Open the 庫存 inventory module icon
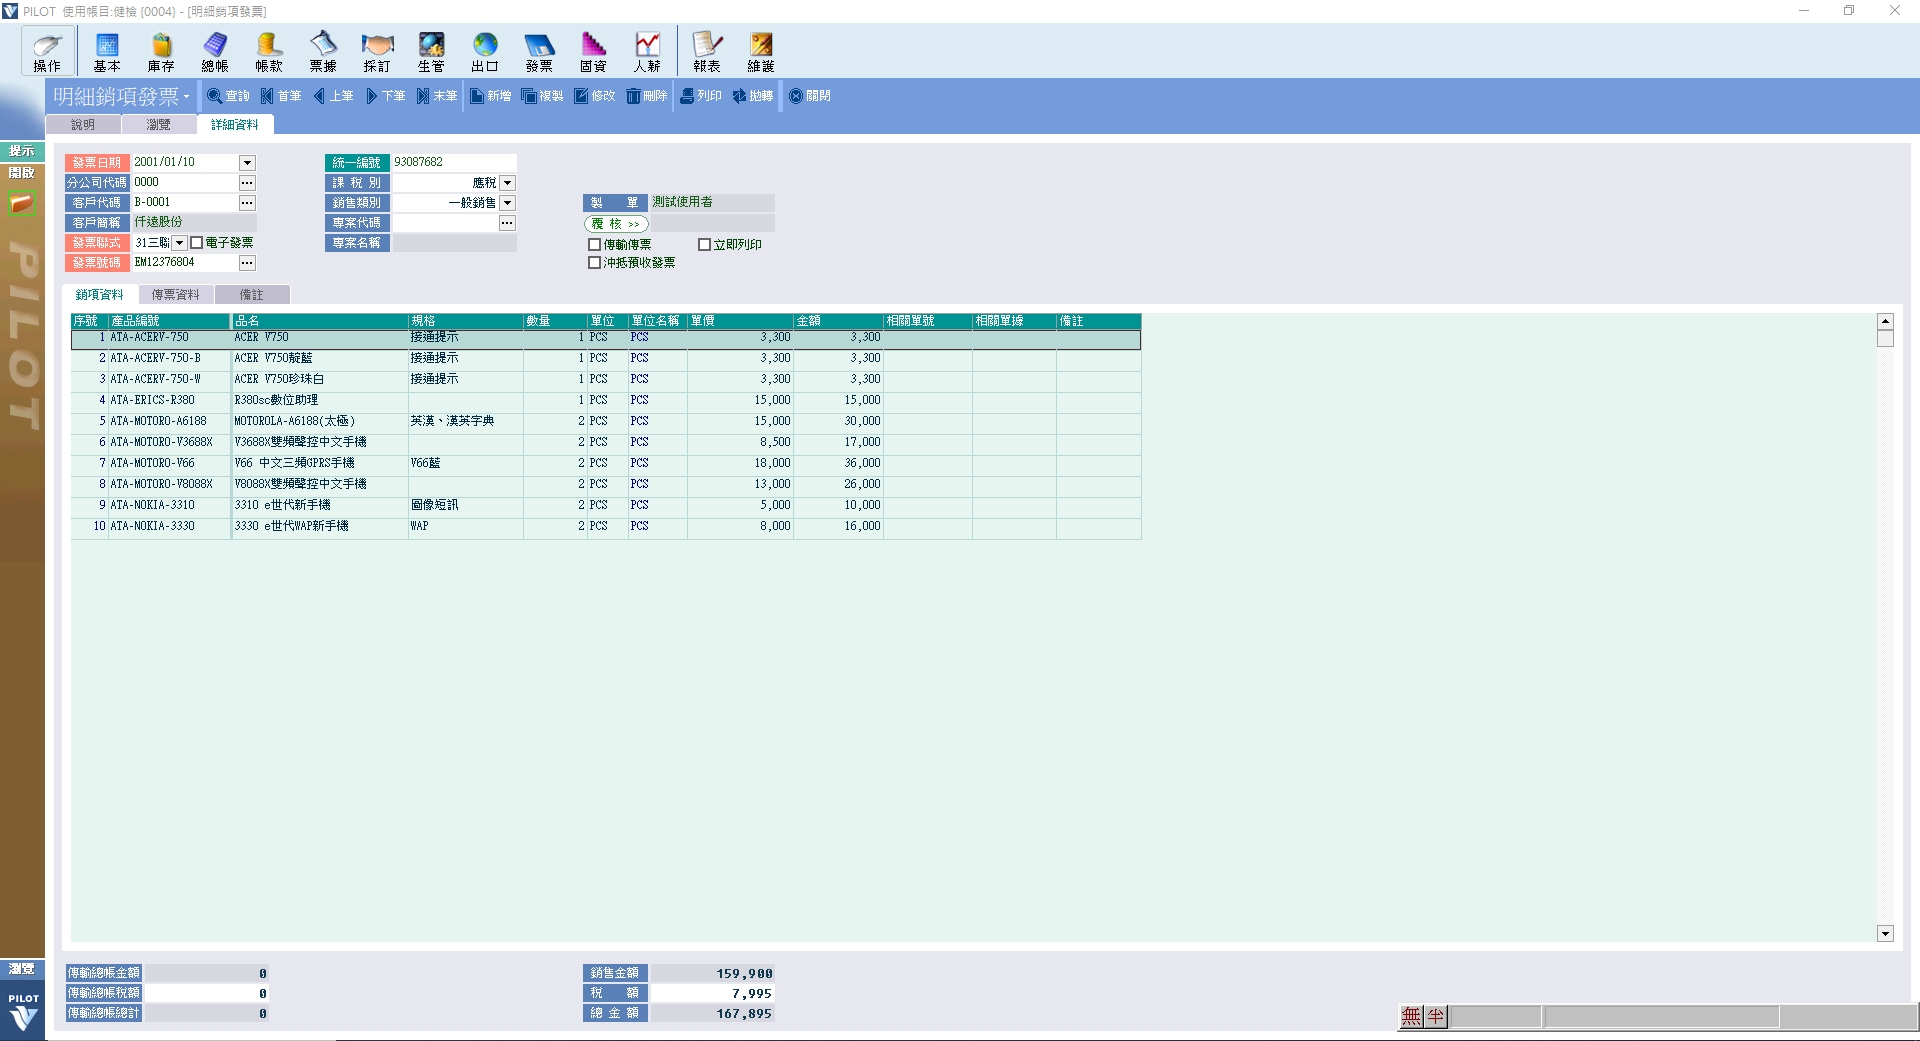 coord(161,51)
